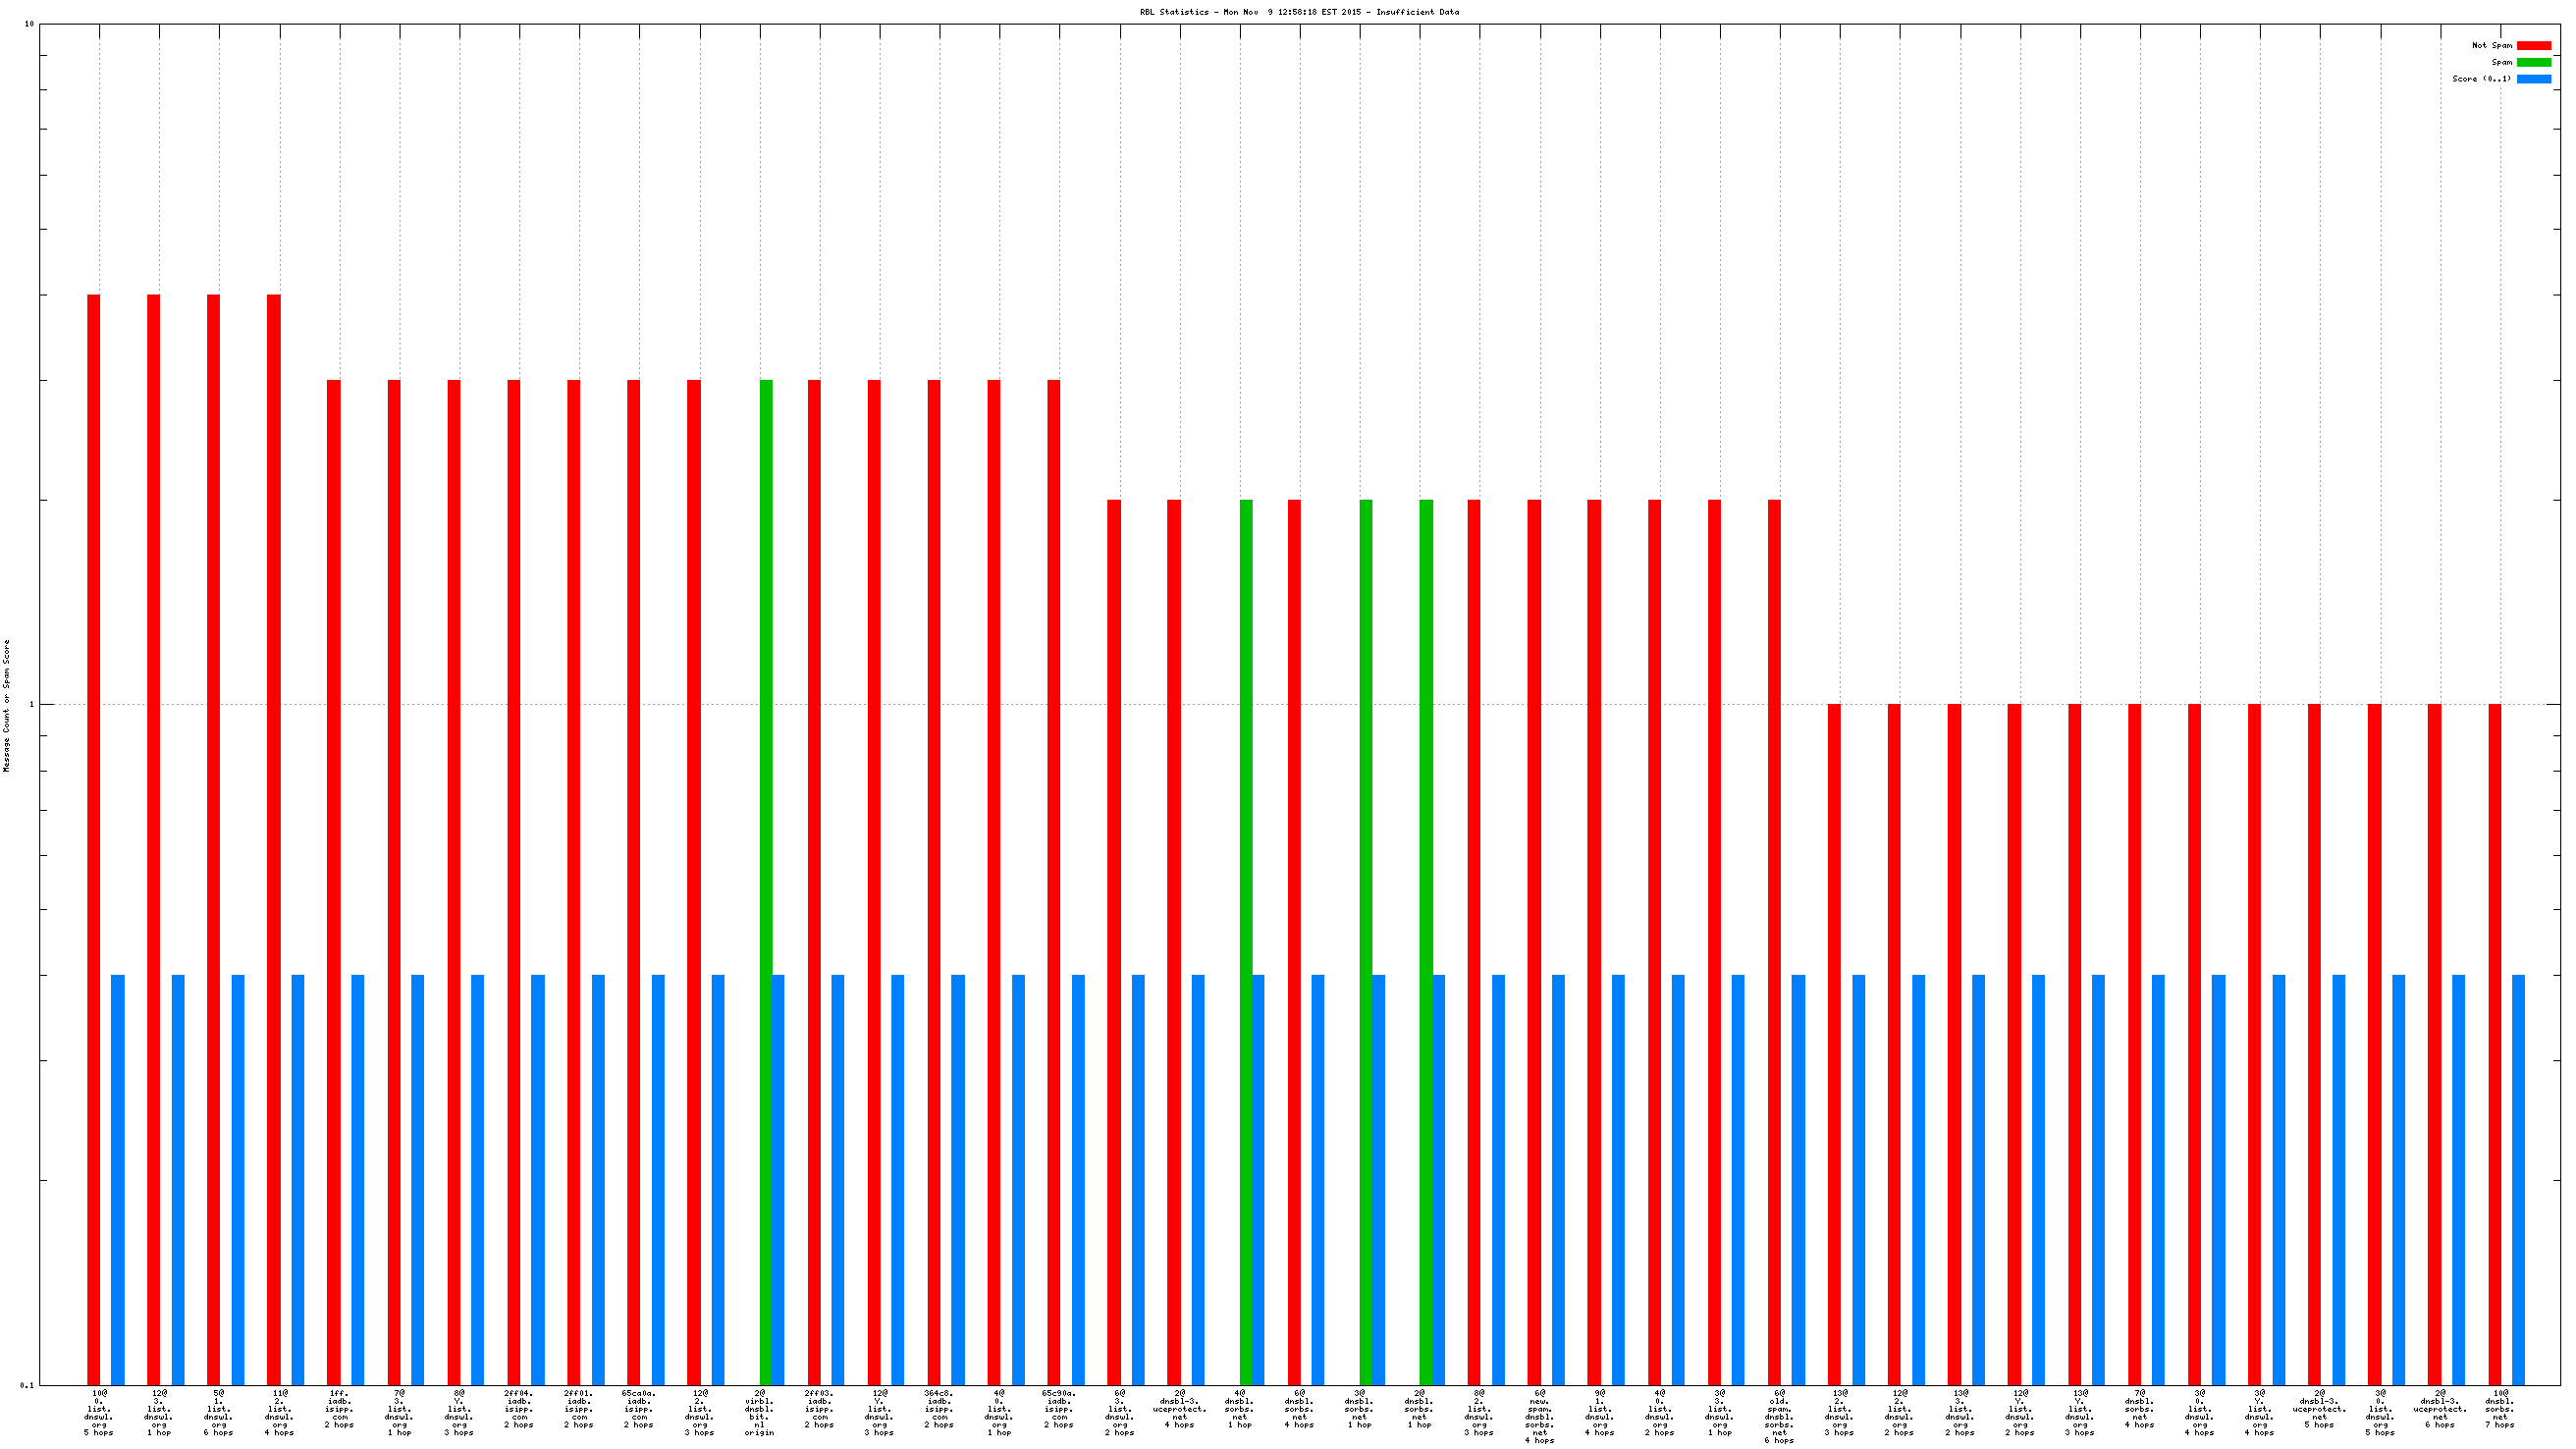Click the y-axis tick value '1'
The image size is (2576, 1449).
click(31, 704)
